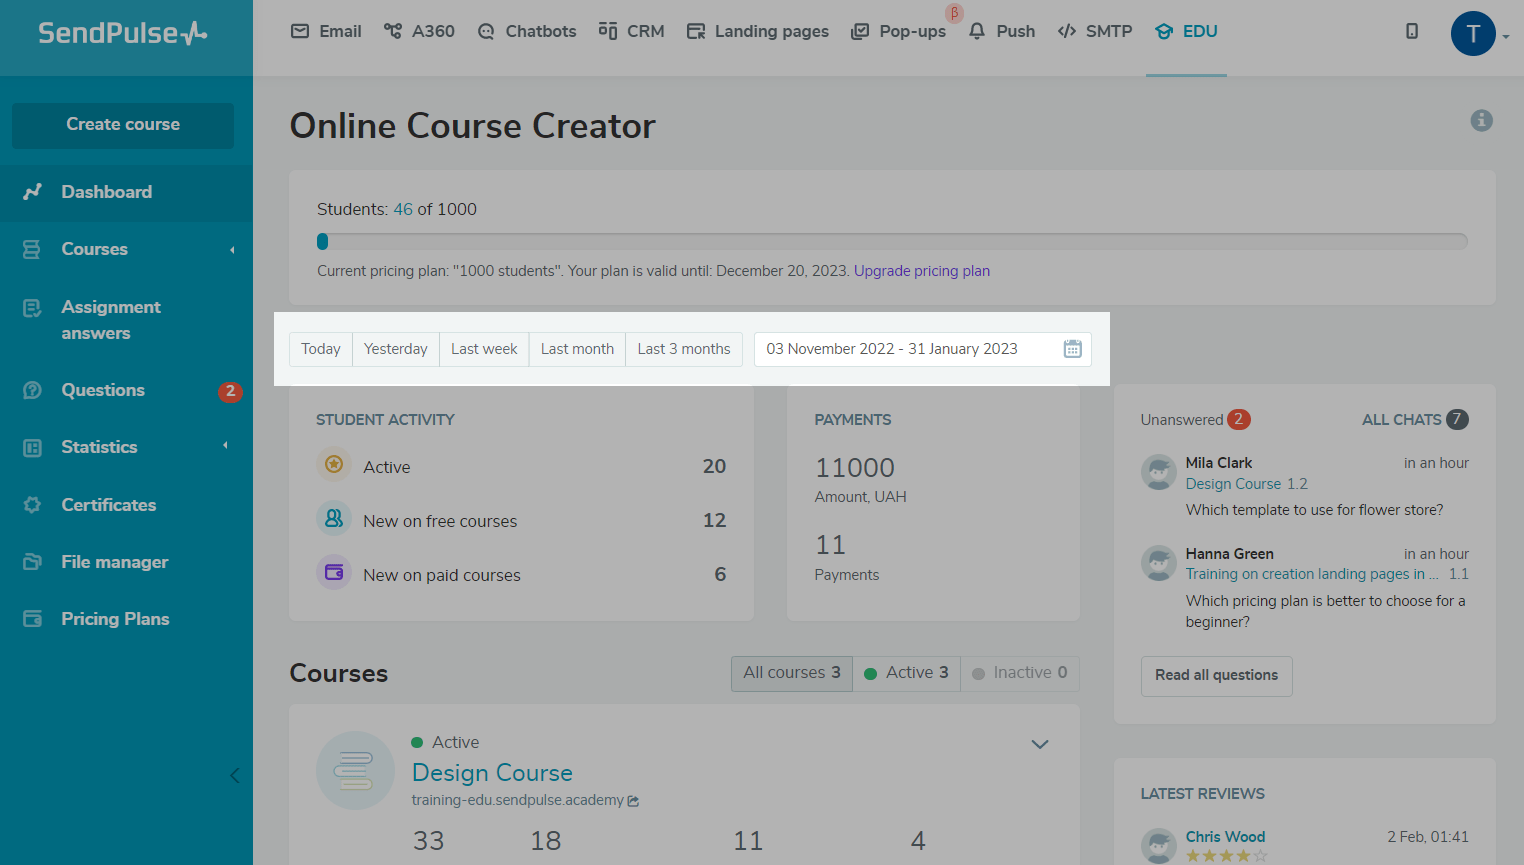Open the Chatbots tab in the top navigation
The height and width of the screenshot is (865, 1524).
tap(527, 31)
